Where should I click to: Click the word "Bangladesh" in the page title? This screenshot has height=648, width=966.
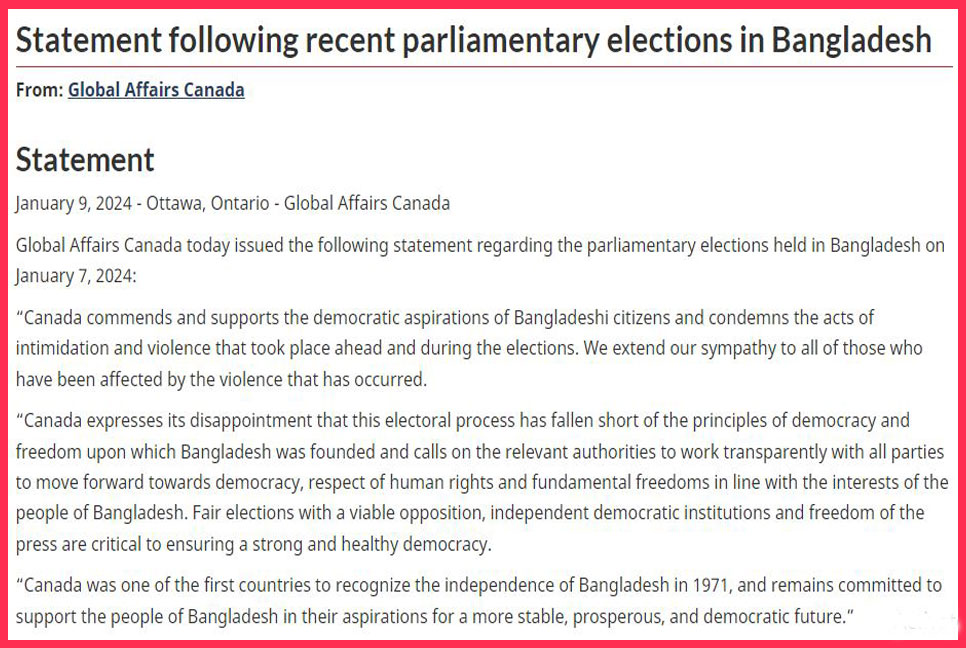[851, 40]
